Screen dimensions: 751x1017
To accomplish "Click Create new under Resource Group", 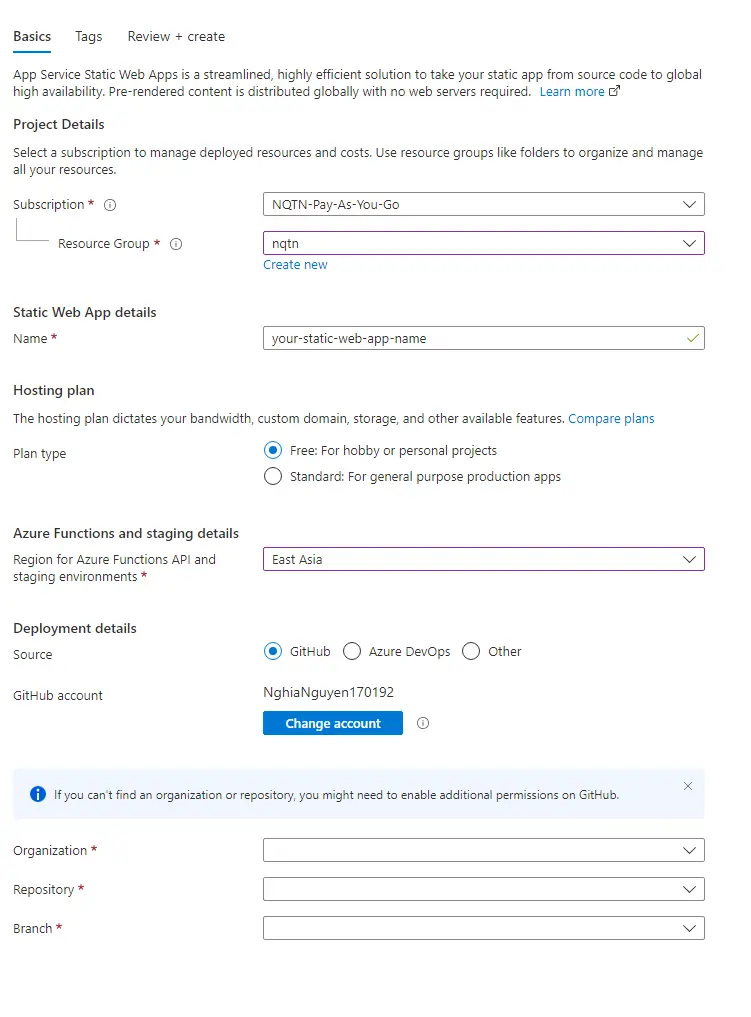I will click(x=295, y=264).
